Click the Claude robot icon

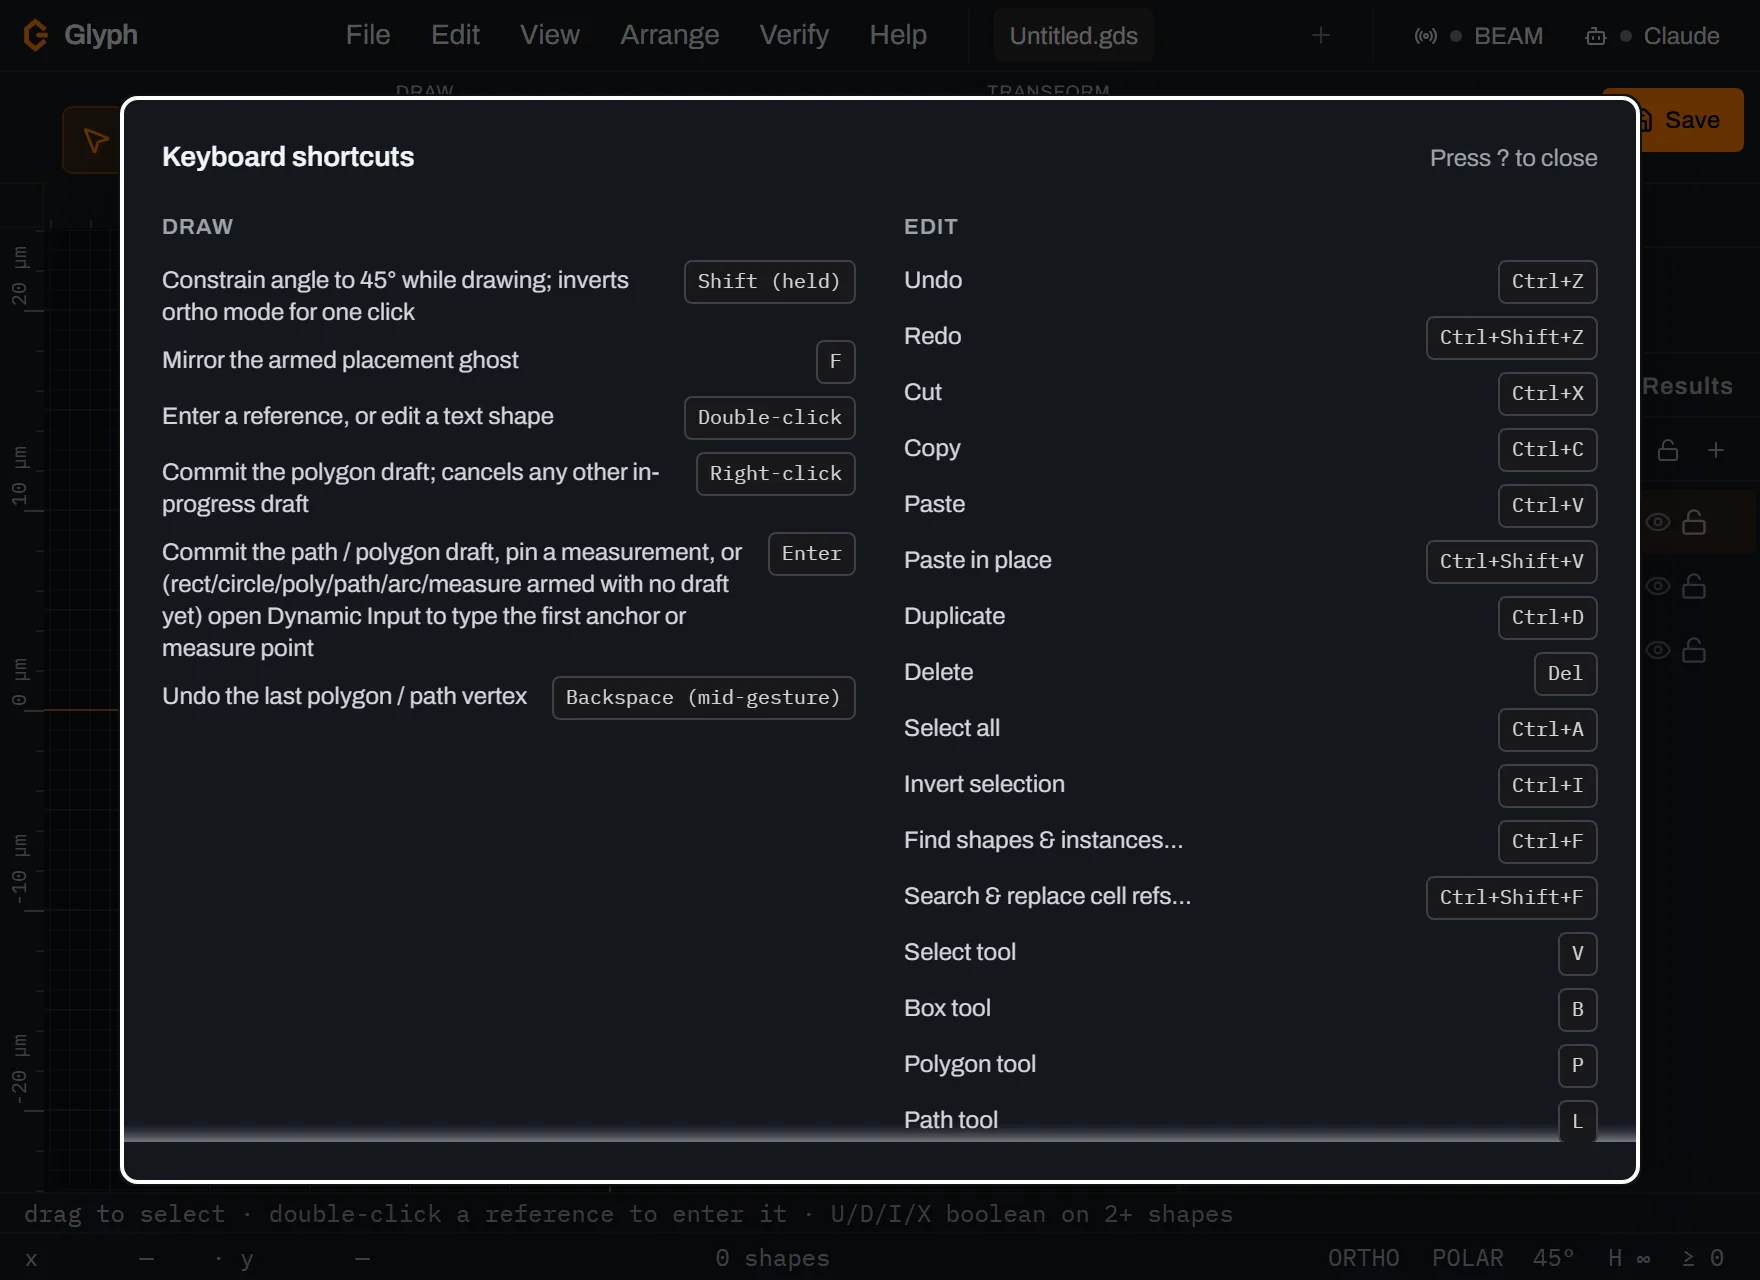[x=1596, y=36]
